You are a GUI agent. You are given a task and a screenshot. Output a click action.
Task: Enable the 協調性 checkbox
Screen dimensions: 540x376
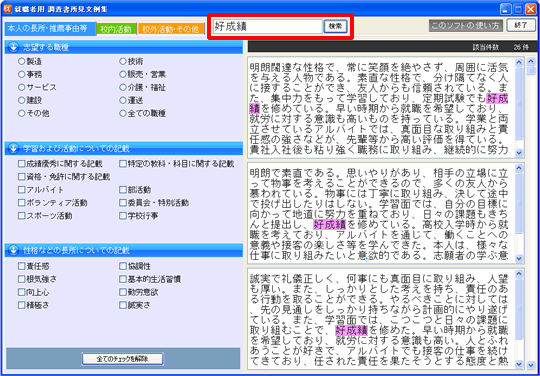click(x=123, y=266)
